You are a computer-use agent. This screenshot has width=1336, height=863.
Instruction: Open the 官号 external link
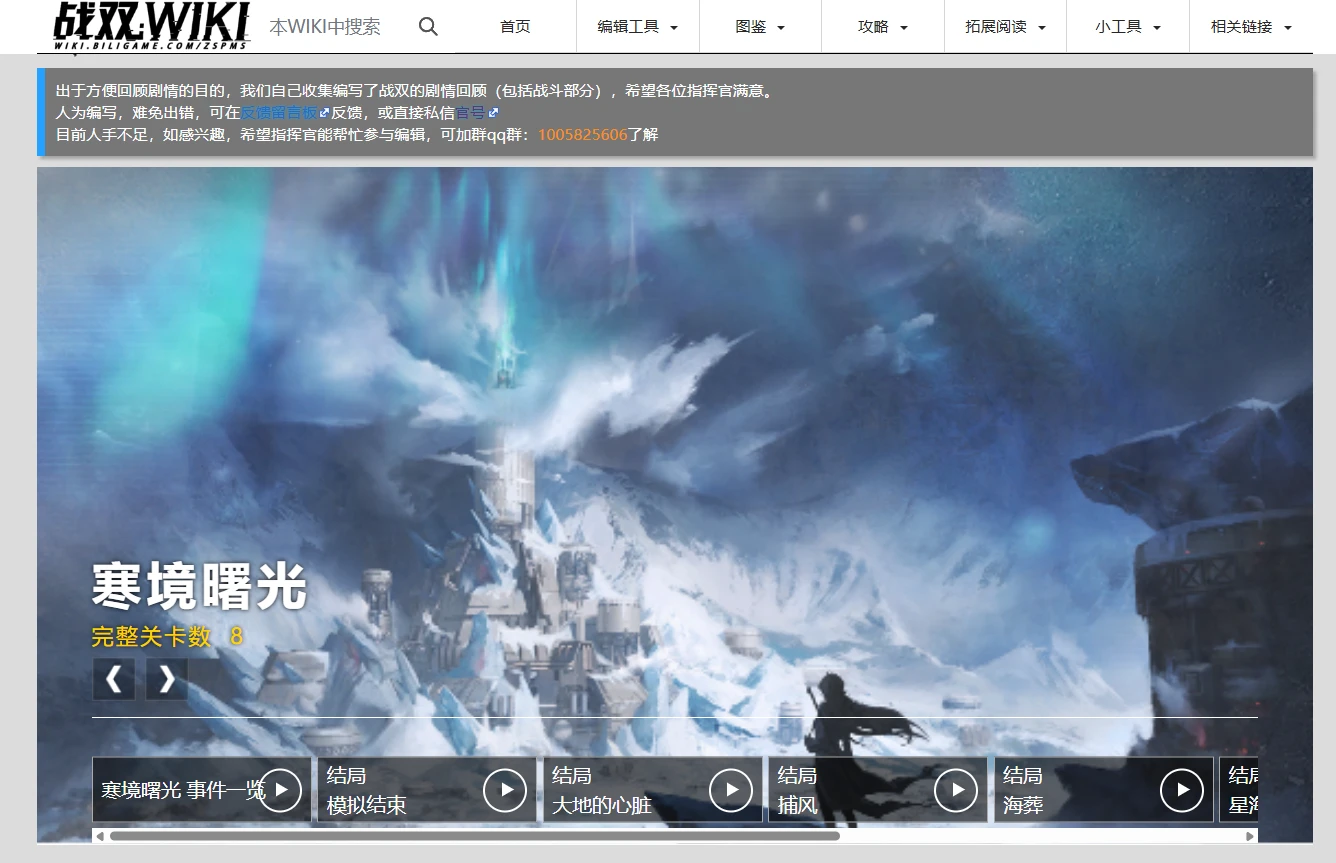pyautogui.click(x=471, y=113)
